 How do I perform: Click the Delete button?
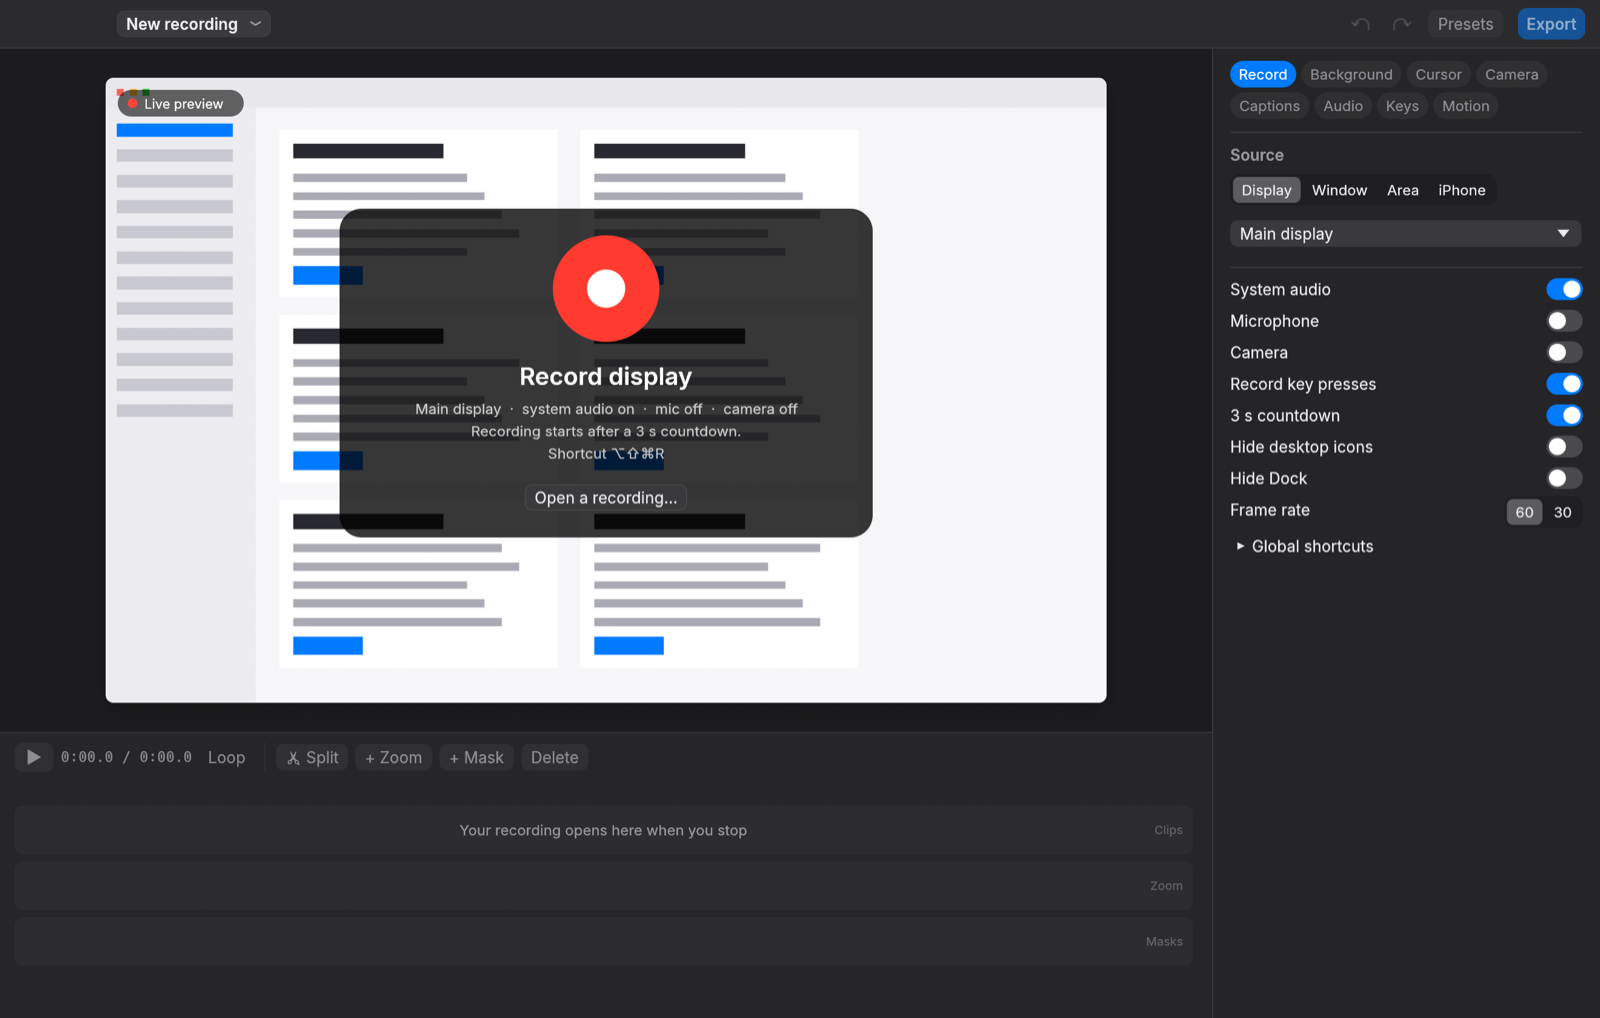pos(555,758)
